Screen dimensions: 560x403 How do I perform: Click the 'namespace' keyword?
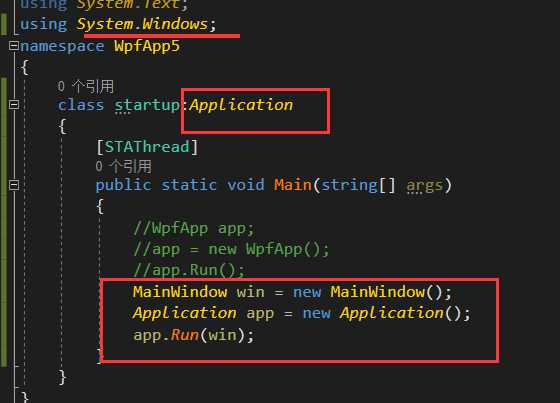[62, 47]
